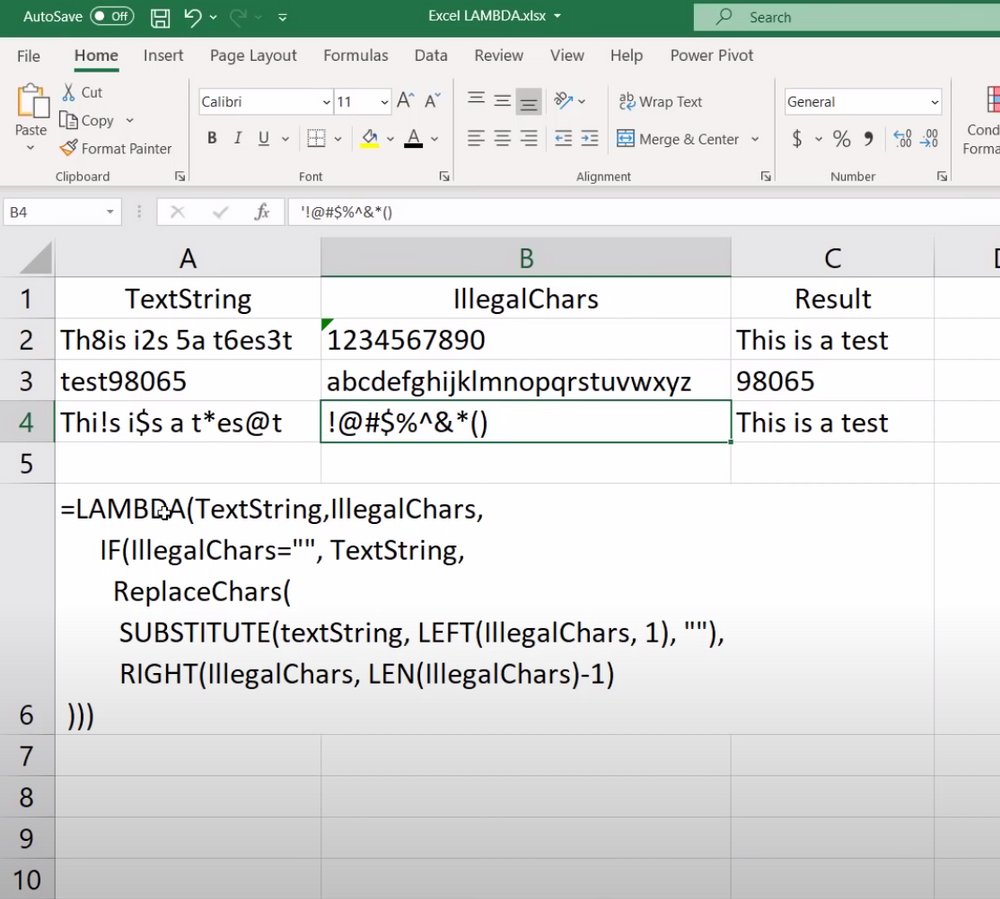Click the formula bar showing '!@#$%^&*()
This screenshot has height=899, width=1000.
[x=644, y=212]
